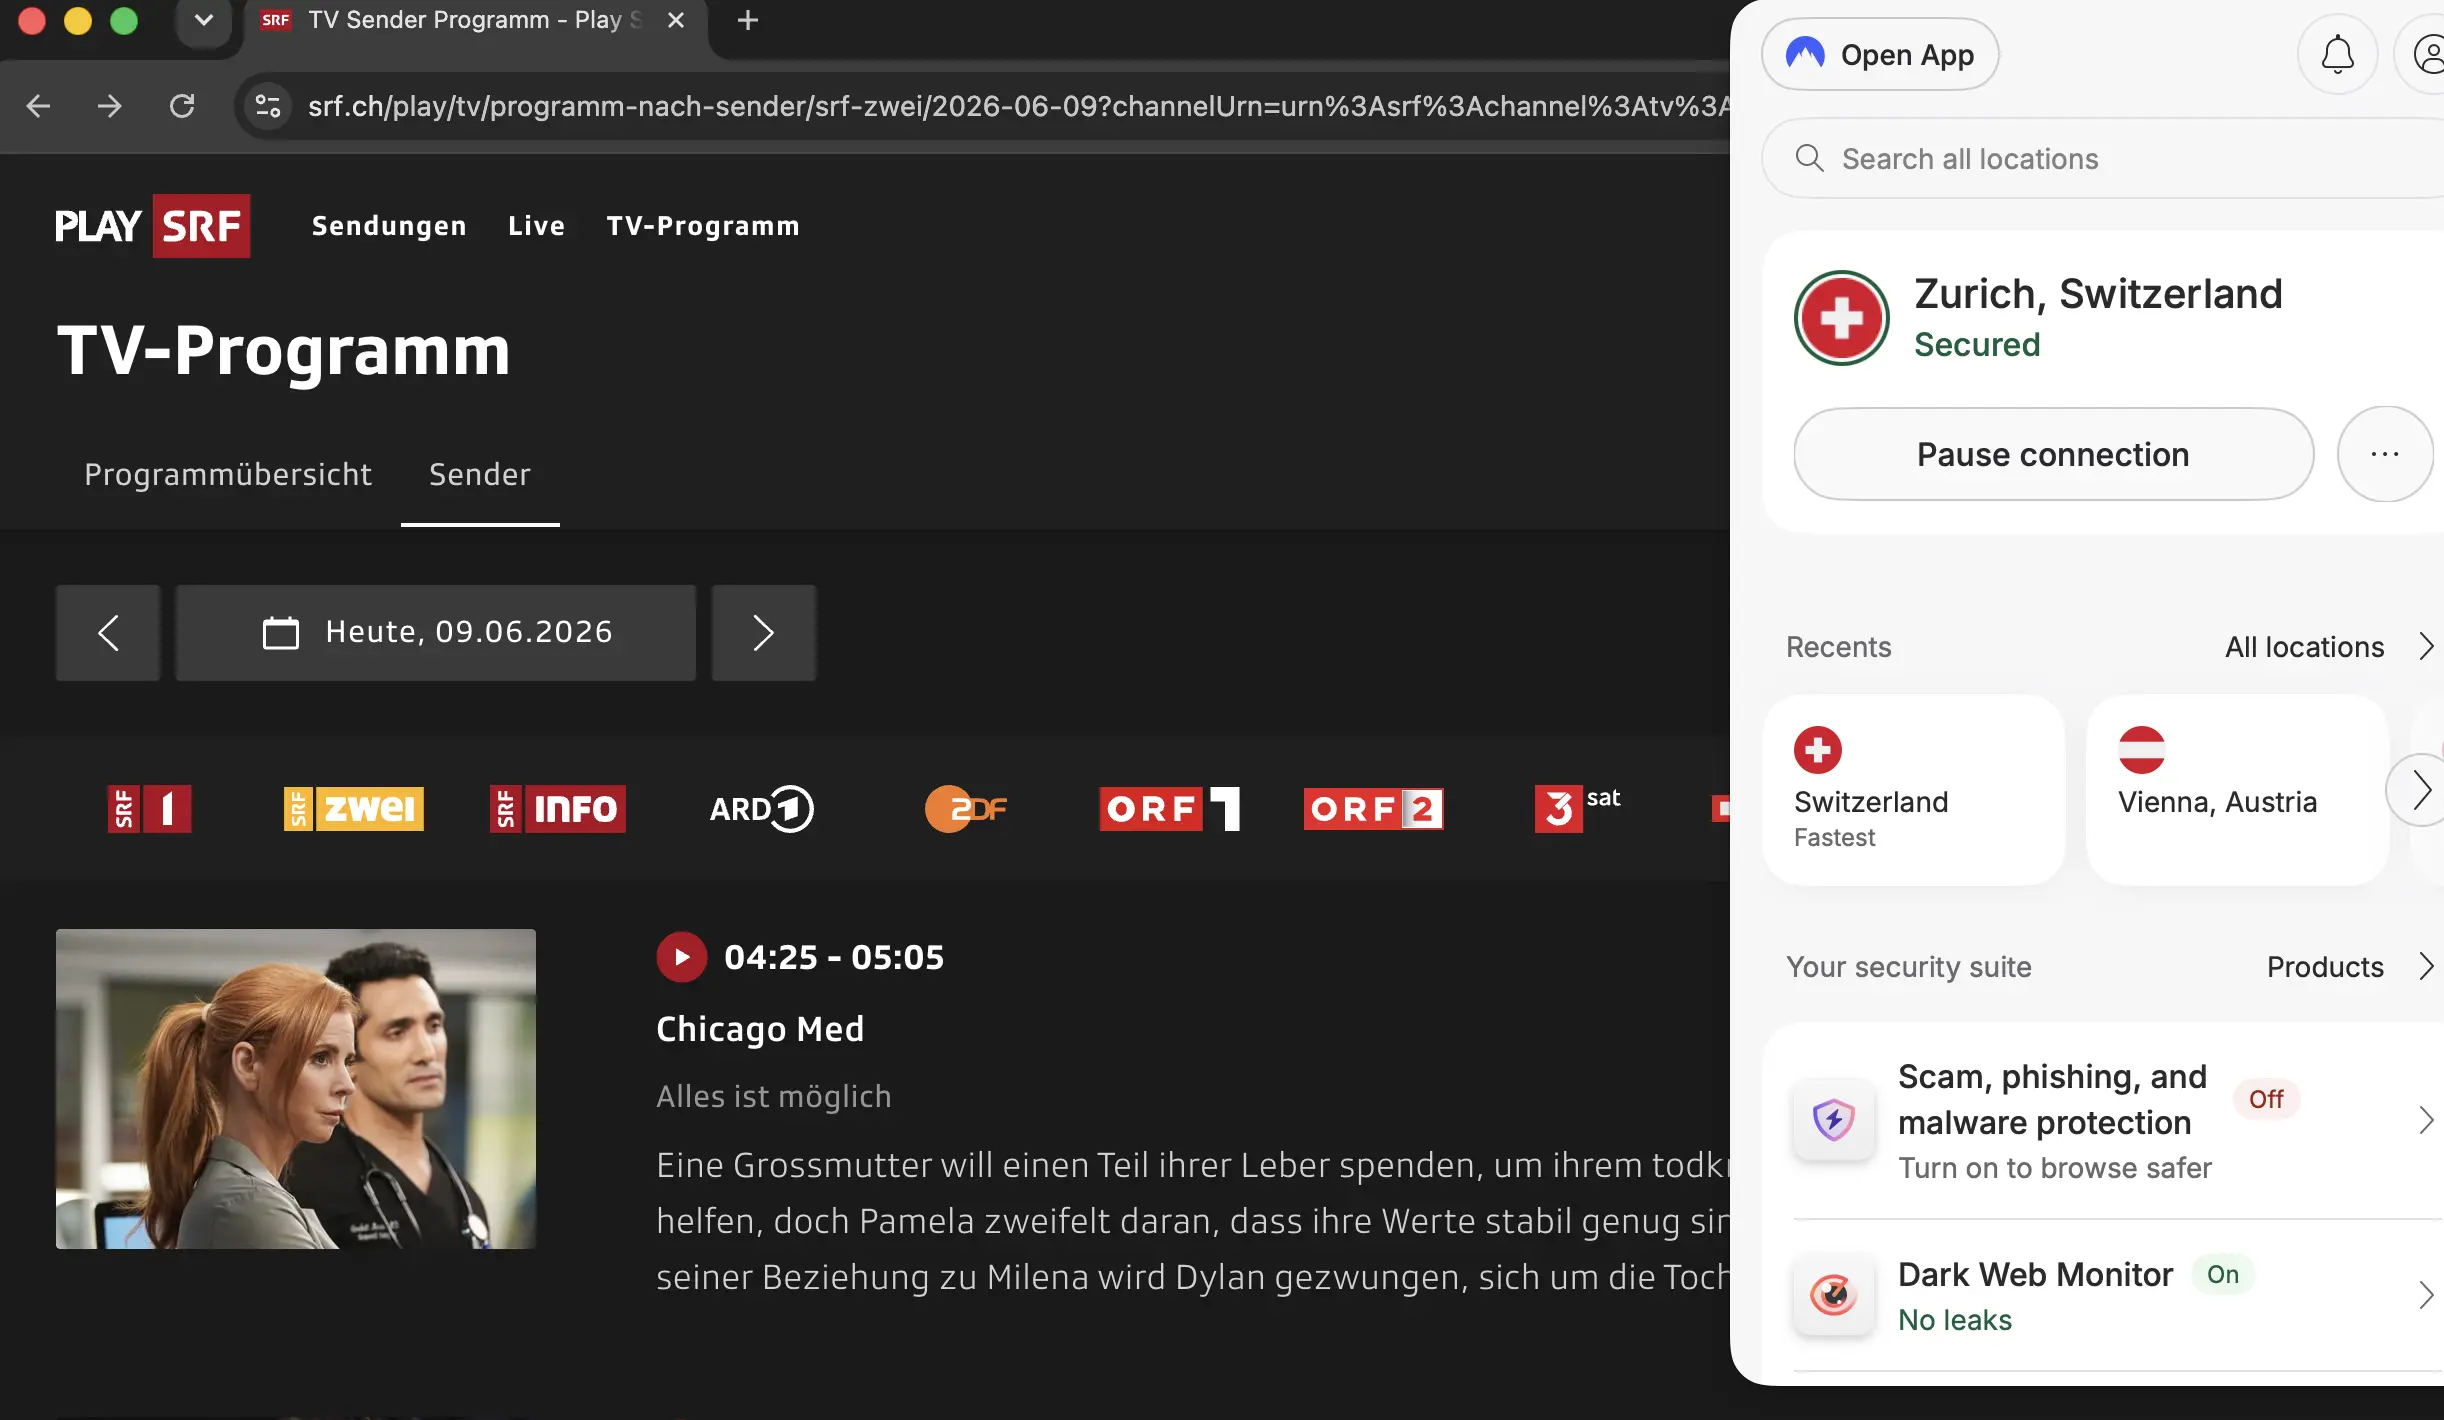Open the Sendungen menu
The height and width of the screenshot is (1420, 2444).
tap(389, 226)
